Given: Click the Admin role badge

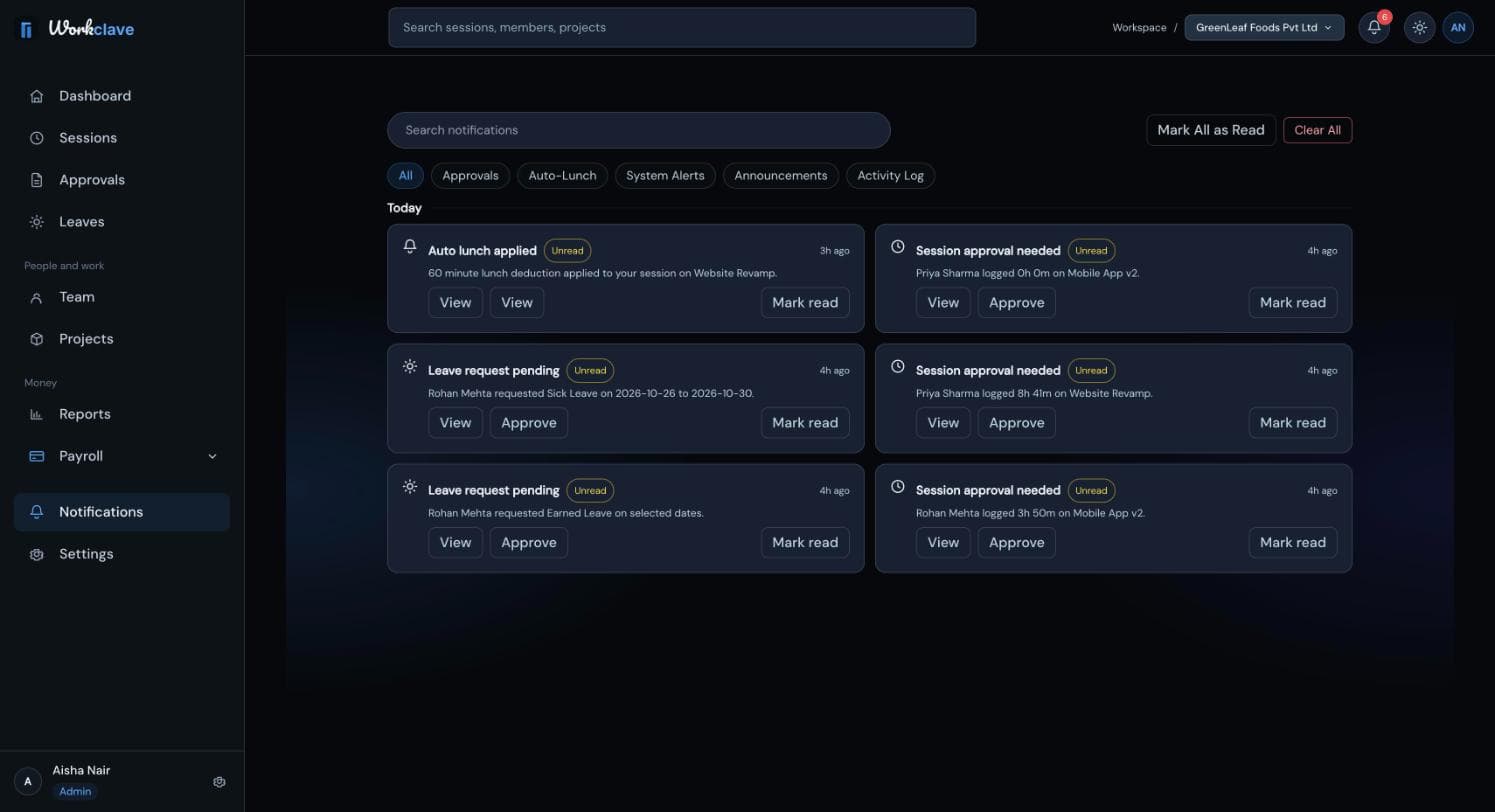Looking at the screenshot, I should pos(75,791).
